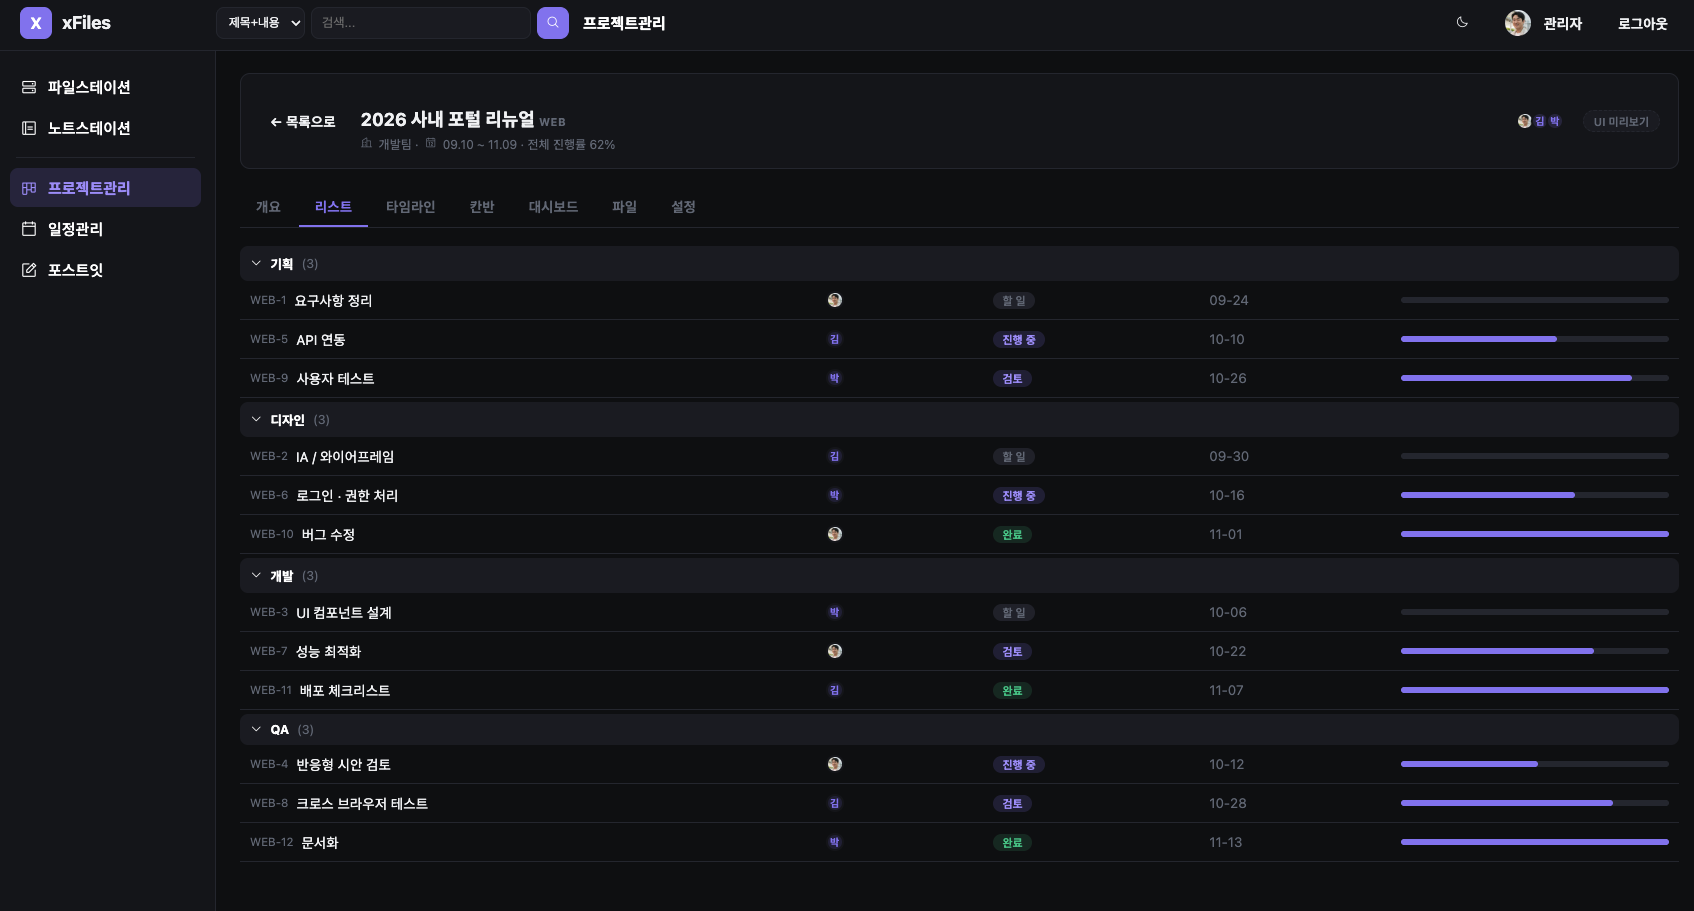
Task: Click the 박 assignee badge on 사용자 테스트 row
Action: [x=835, y=378]
